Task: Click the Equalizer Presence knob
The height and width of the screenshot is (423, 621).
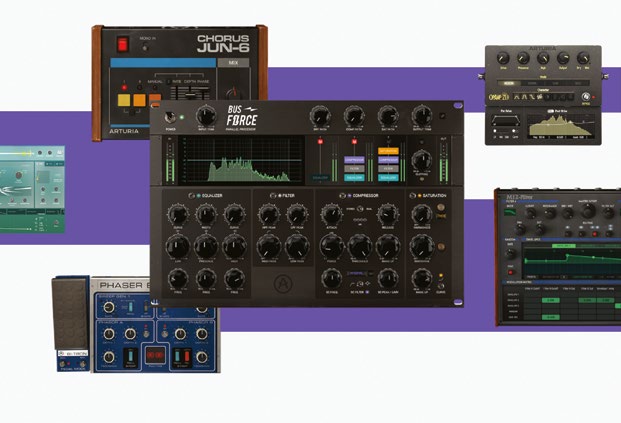Action: point(206,247)
